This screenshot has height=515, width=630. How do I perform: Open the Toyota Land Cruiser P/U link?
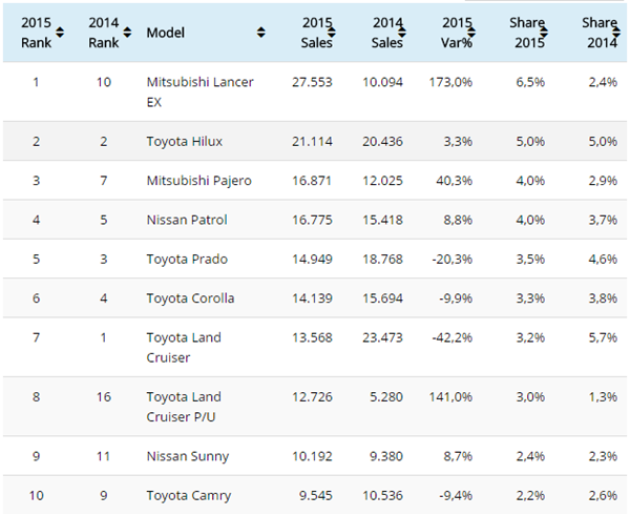click(184, 407)
